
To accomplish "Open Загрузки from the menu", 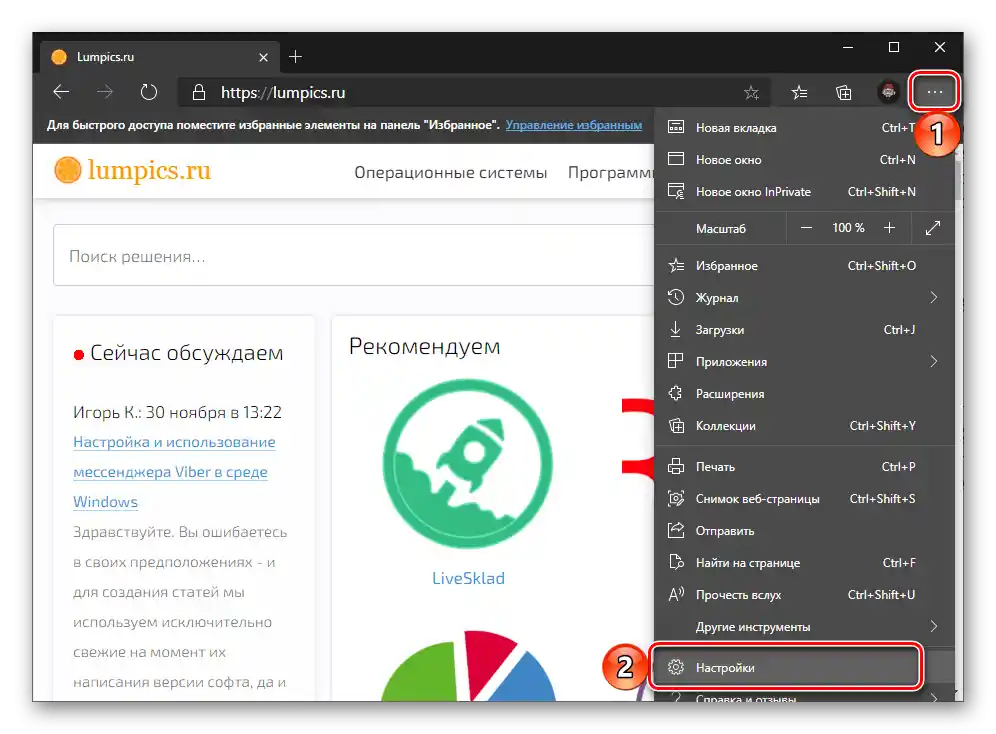I will click(804, 330).
